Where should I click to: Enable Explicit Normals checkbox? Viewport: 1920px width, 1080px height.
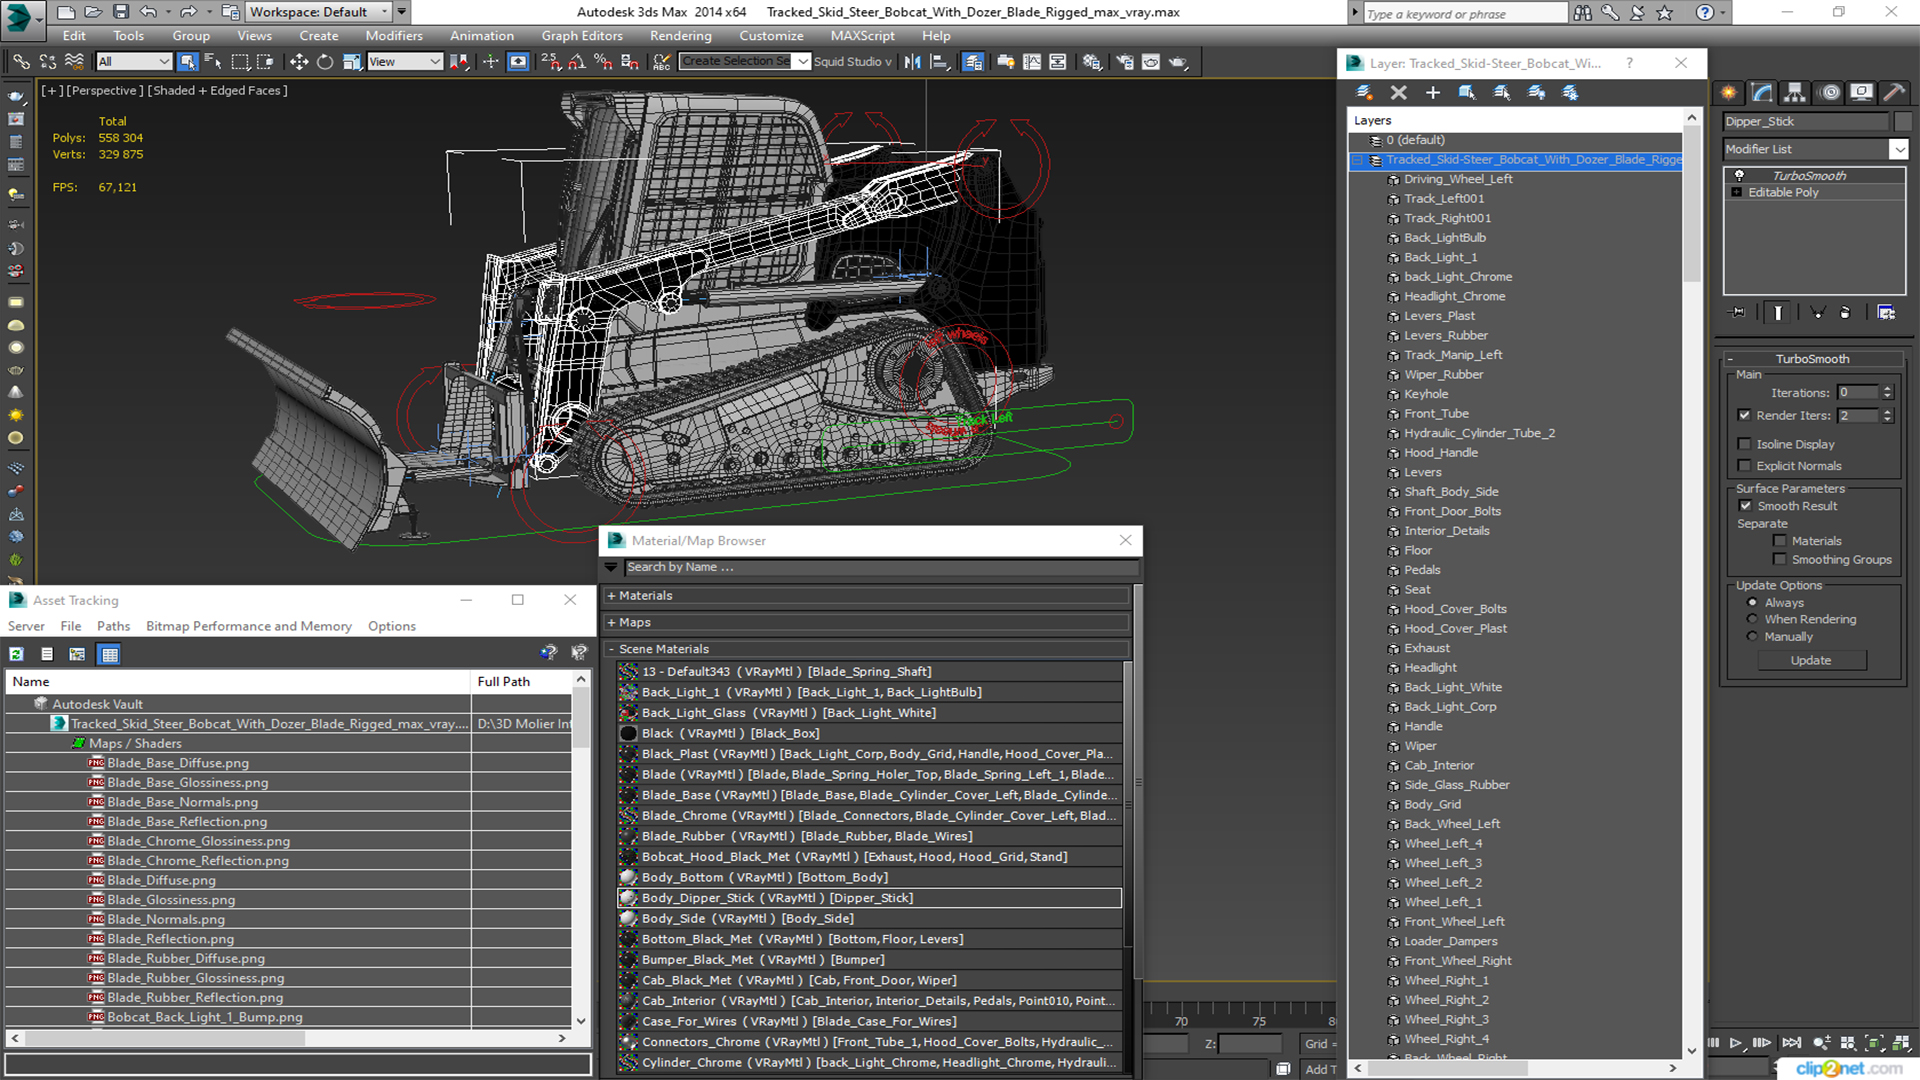(1744, 466)
